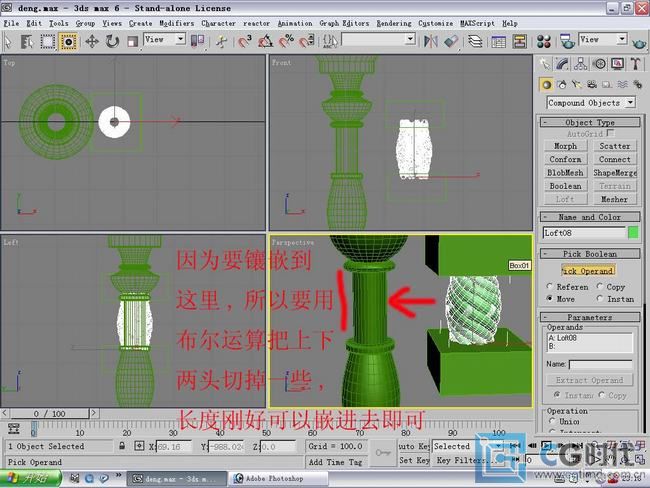Image resolution: width=650 pixels, height=488 pixels.
Task: Click the Mirror tool icon
Action: pyautogui.click(x=431, y=41)
